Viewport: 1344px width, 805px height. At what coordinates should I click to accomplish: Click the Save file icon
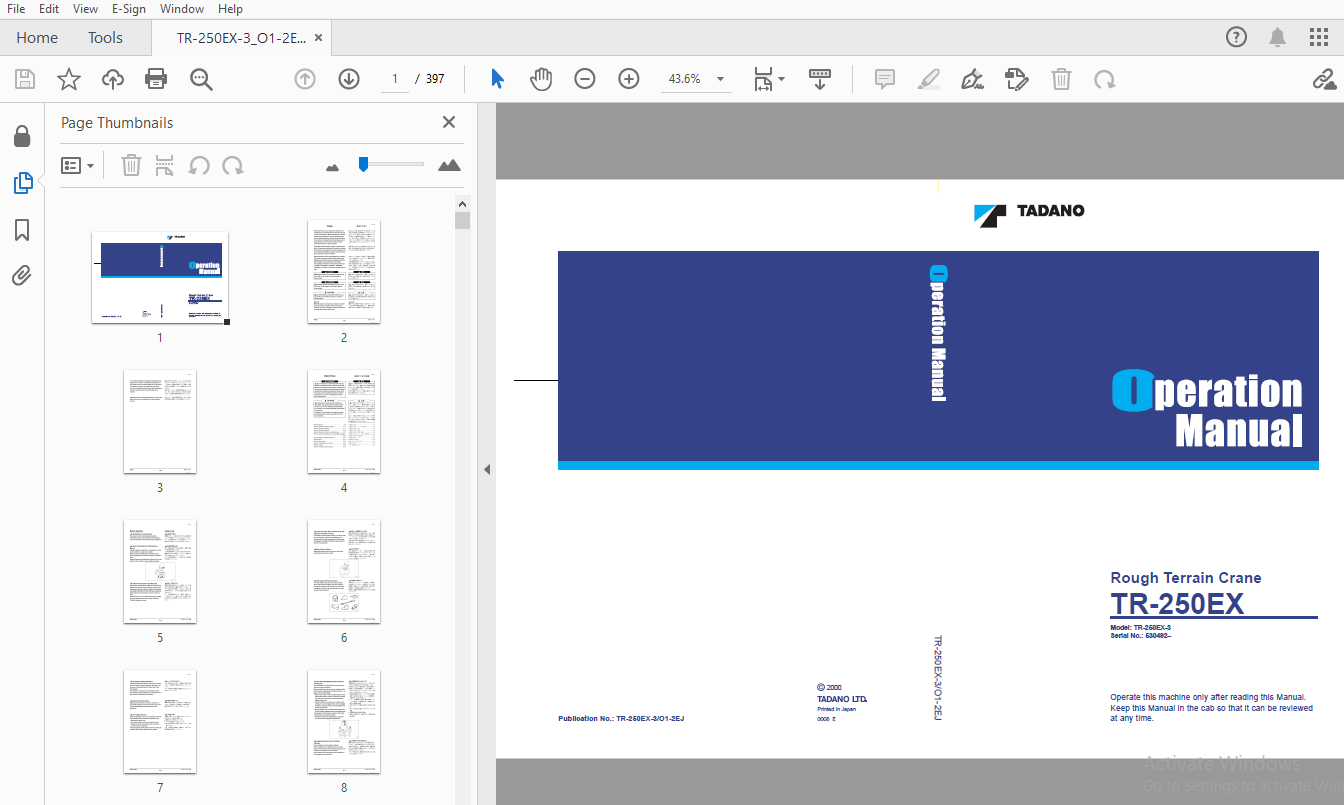click(25, 79)
